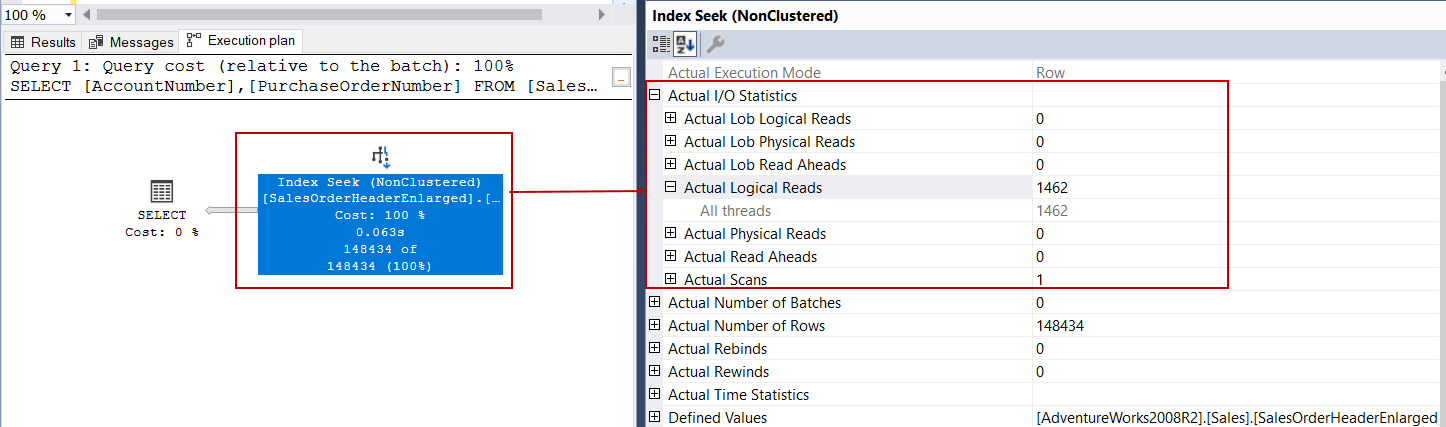Click the right scroll arrow of horizontal scrollbar
Viewport: 1446px width, 427px height.
tap(601, 15)
